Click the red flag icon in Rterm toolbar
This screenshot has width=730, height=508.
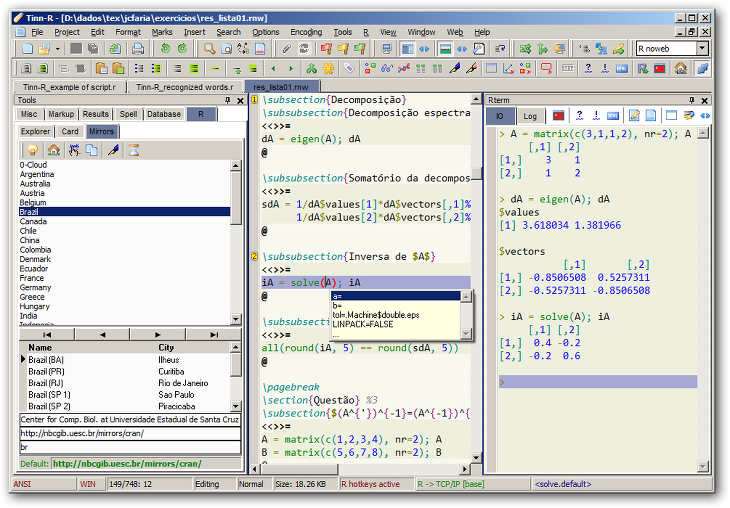558,116
